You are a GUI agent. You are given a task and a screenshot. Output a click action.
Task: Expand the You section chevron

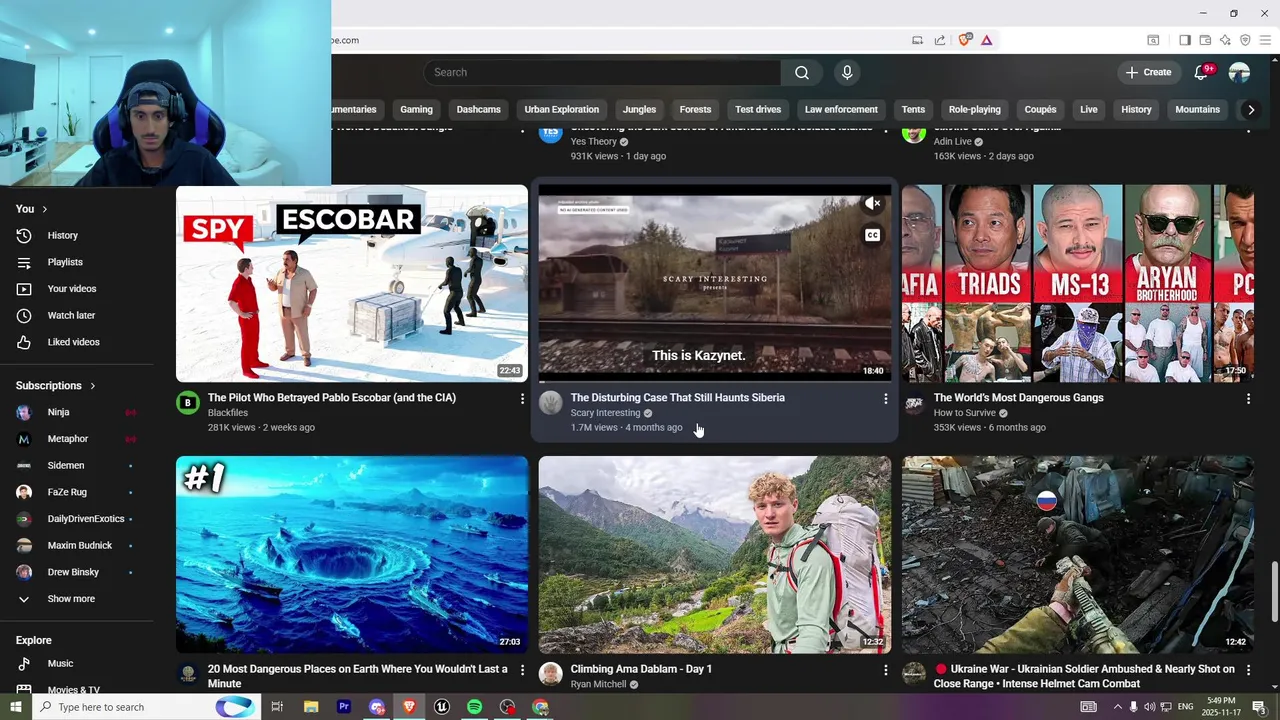46,209
